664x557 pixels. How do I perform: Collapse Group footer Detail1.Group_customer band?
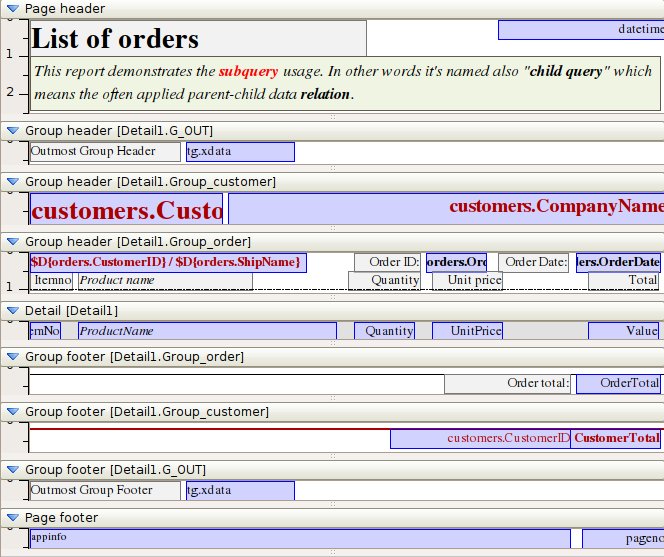click(x=13, y=412)
